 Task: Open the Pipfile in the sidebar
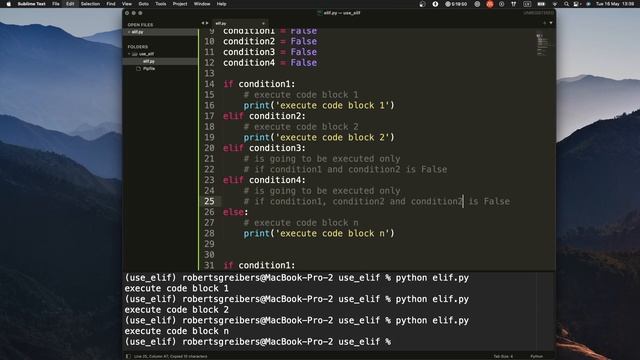[149, 69]
